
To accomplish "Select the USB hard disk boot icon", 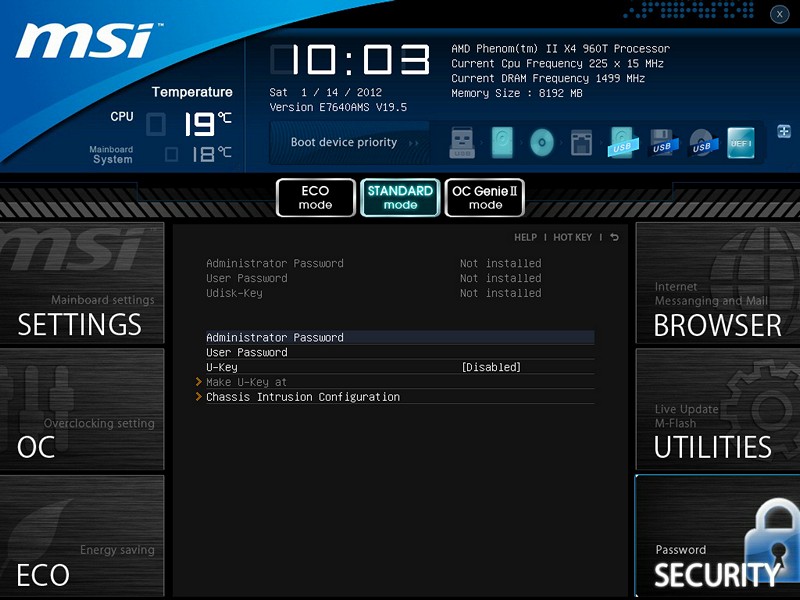I will (623, 142).
